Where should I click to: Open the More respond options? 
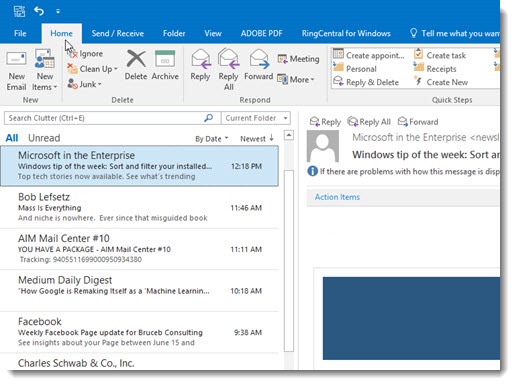coord(296,80)
